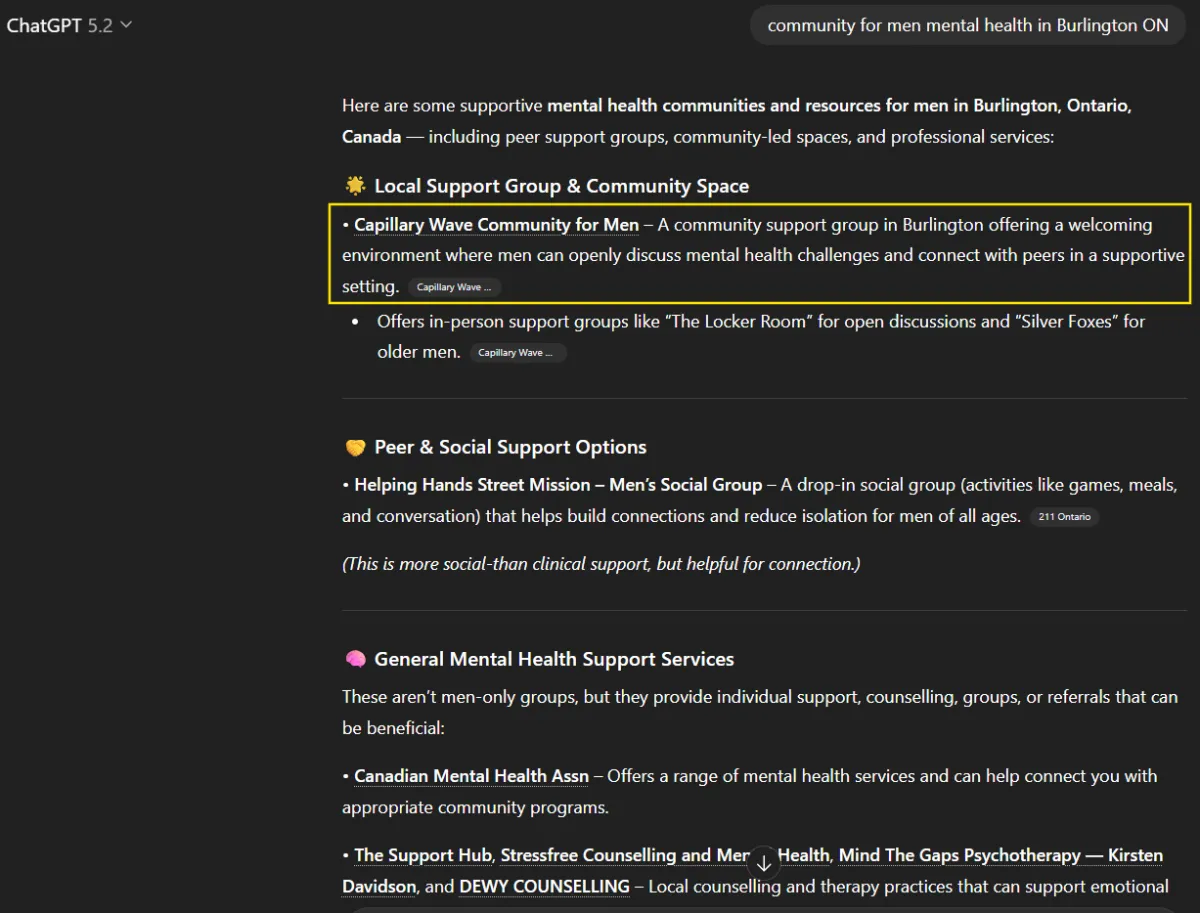Open the ChatGPT 5.2 model selector dropdown
1200x913 pixels.
[x=69, y=25]
